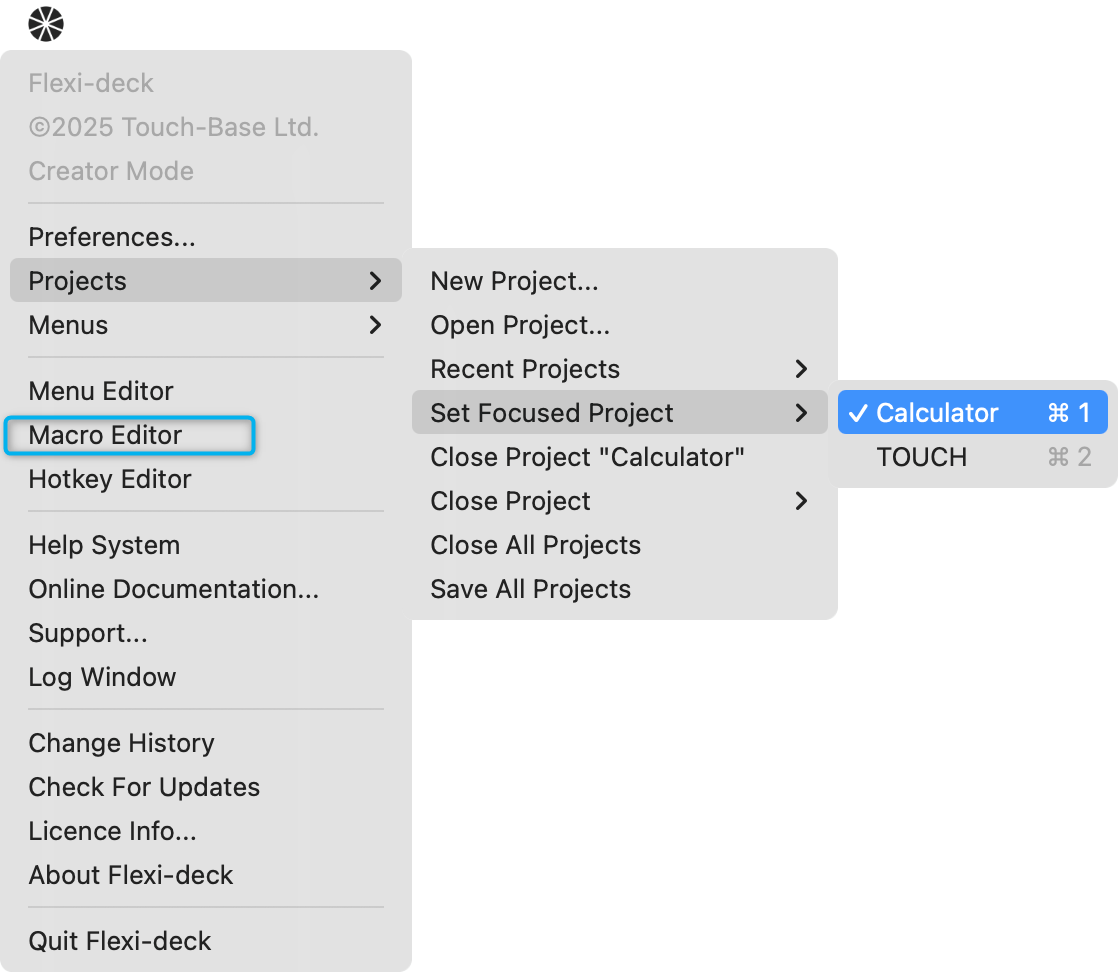This screenshot has width=1118, height=972.
Task: Open the Menu Editor
Action: [x=101, y=391]
